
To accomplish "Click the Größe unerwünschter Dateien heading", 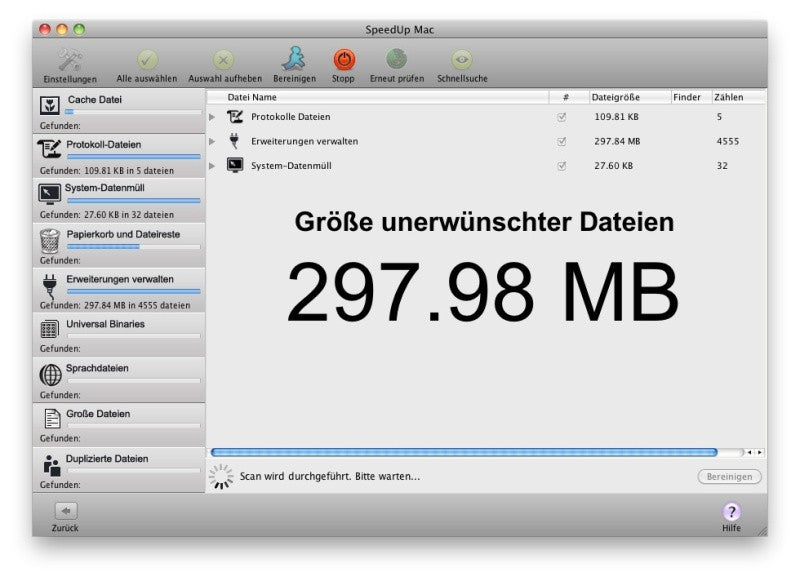I will (x=484, y=222).
